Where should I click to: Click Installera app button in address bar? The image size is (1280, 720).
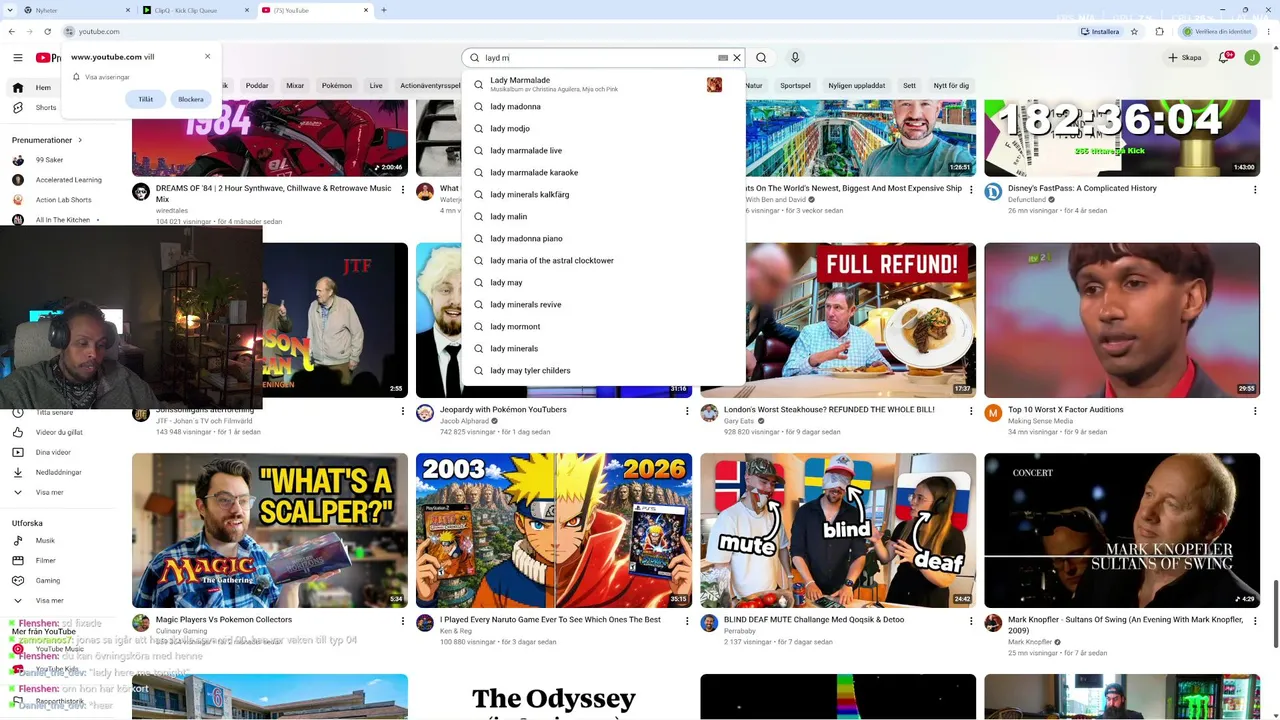1100,31
